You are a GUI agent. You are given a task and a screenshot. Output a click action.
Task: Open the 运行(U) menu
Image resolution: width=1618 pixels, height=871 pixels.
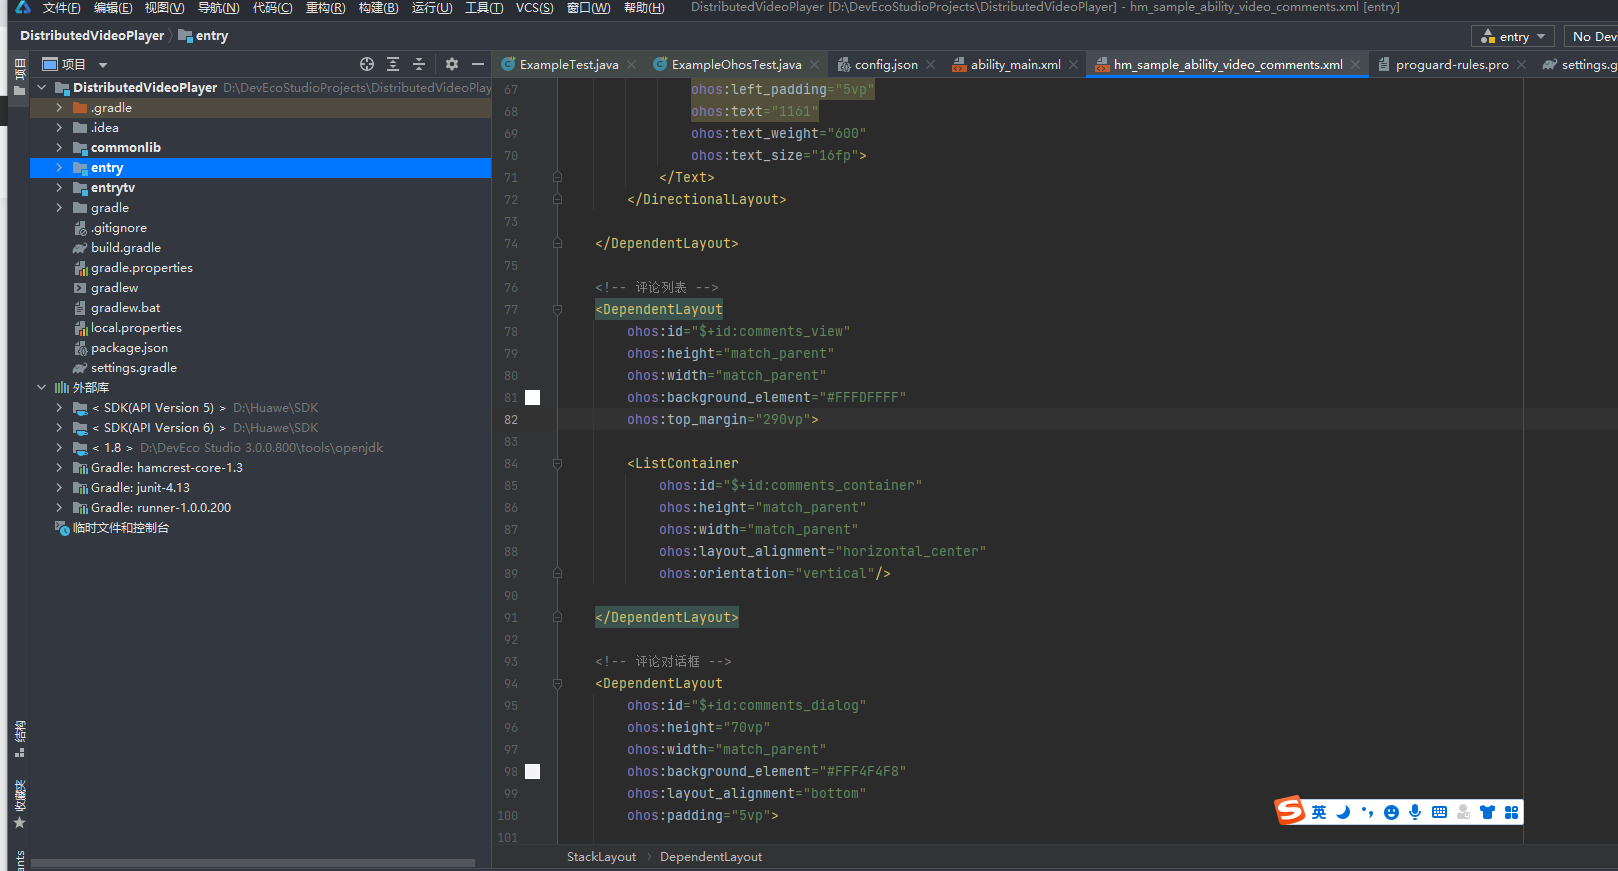point(432,7)
